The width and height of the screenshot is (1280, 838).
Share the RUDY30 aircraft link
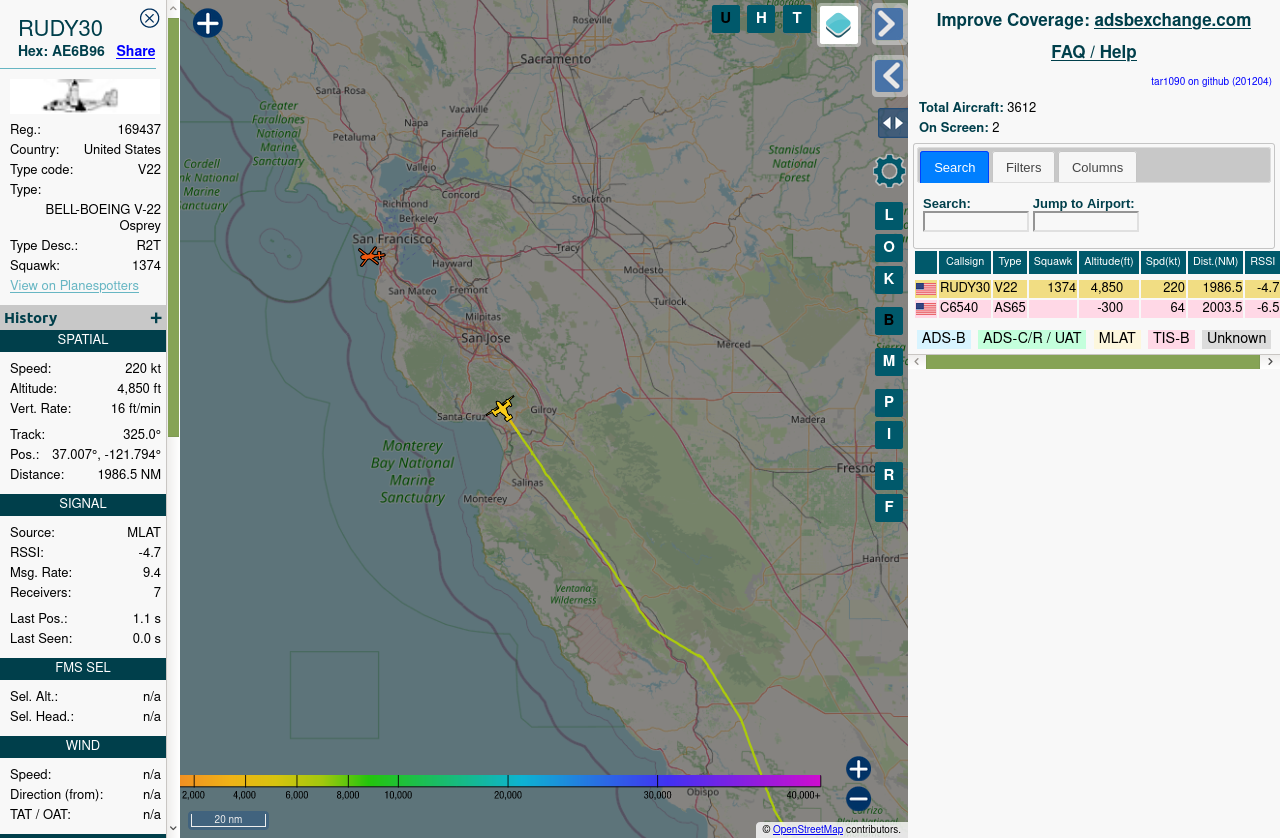tap(135, 51)
